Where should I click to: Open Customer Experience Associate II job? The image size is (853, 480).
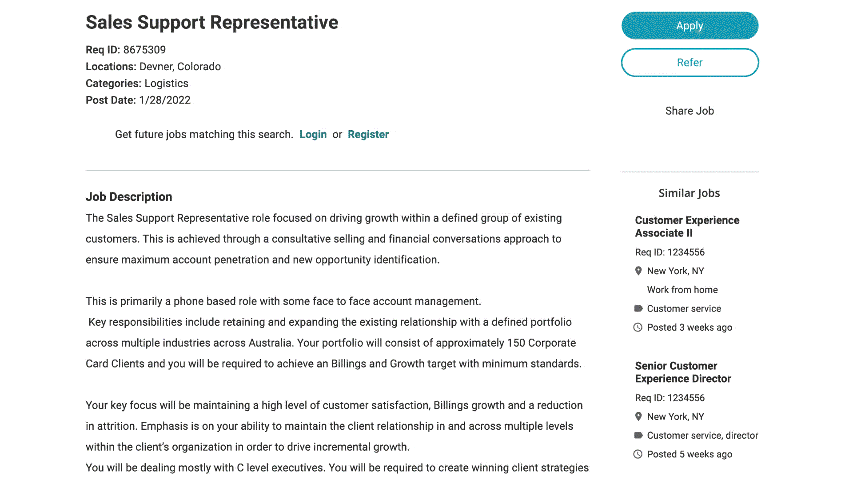point(687,226)
